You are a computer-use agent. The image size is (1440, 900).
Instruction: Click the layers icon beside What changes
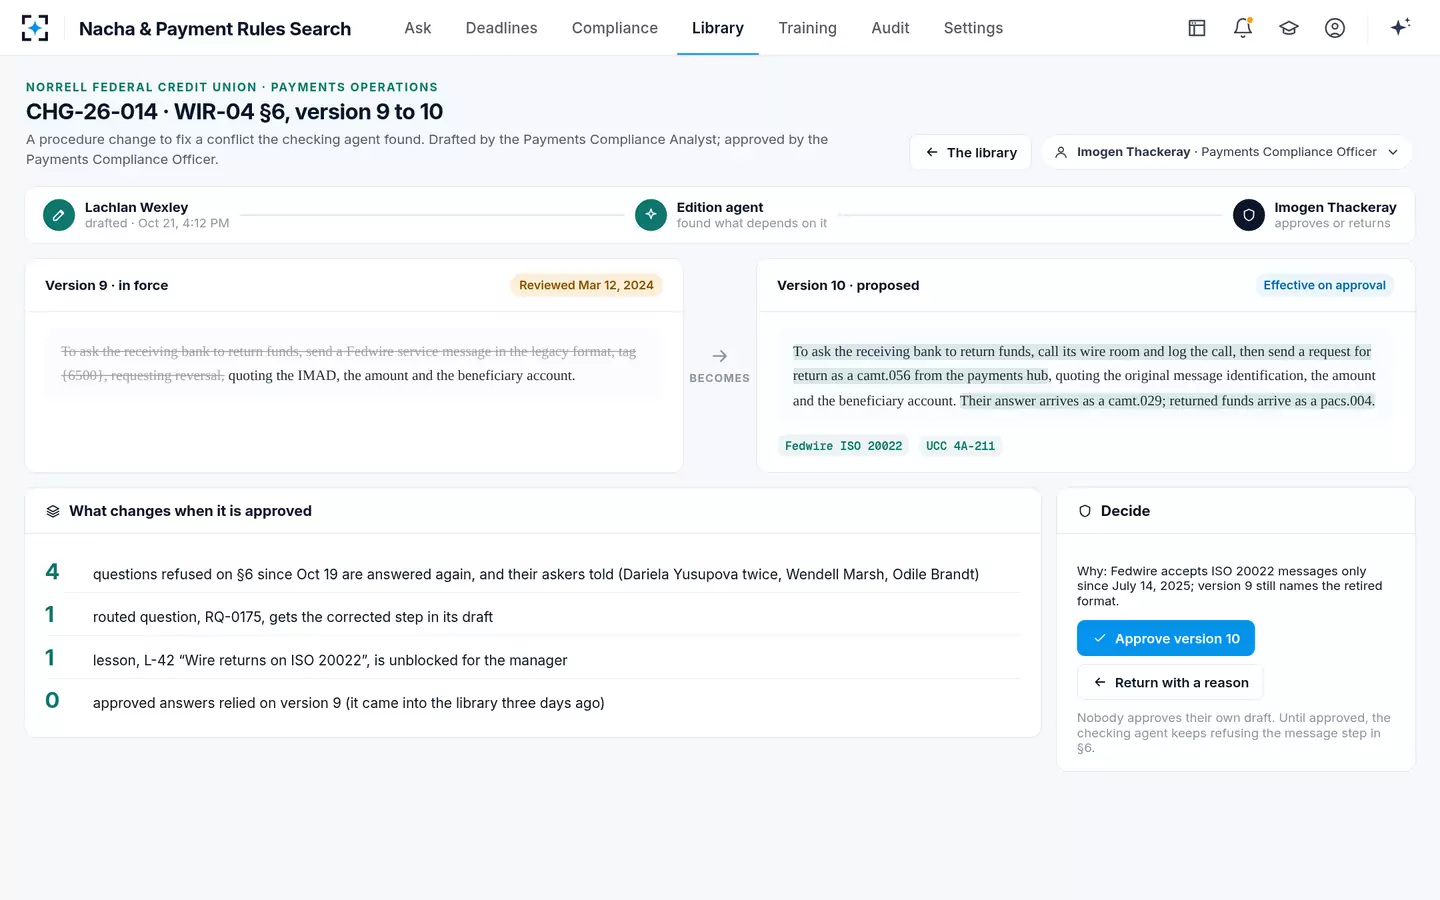coord(53,511)
